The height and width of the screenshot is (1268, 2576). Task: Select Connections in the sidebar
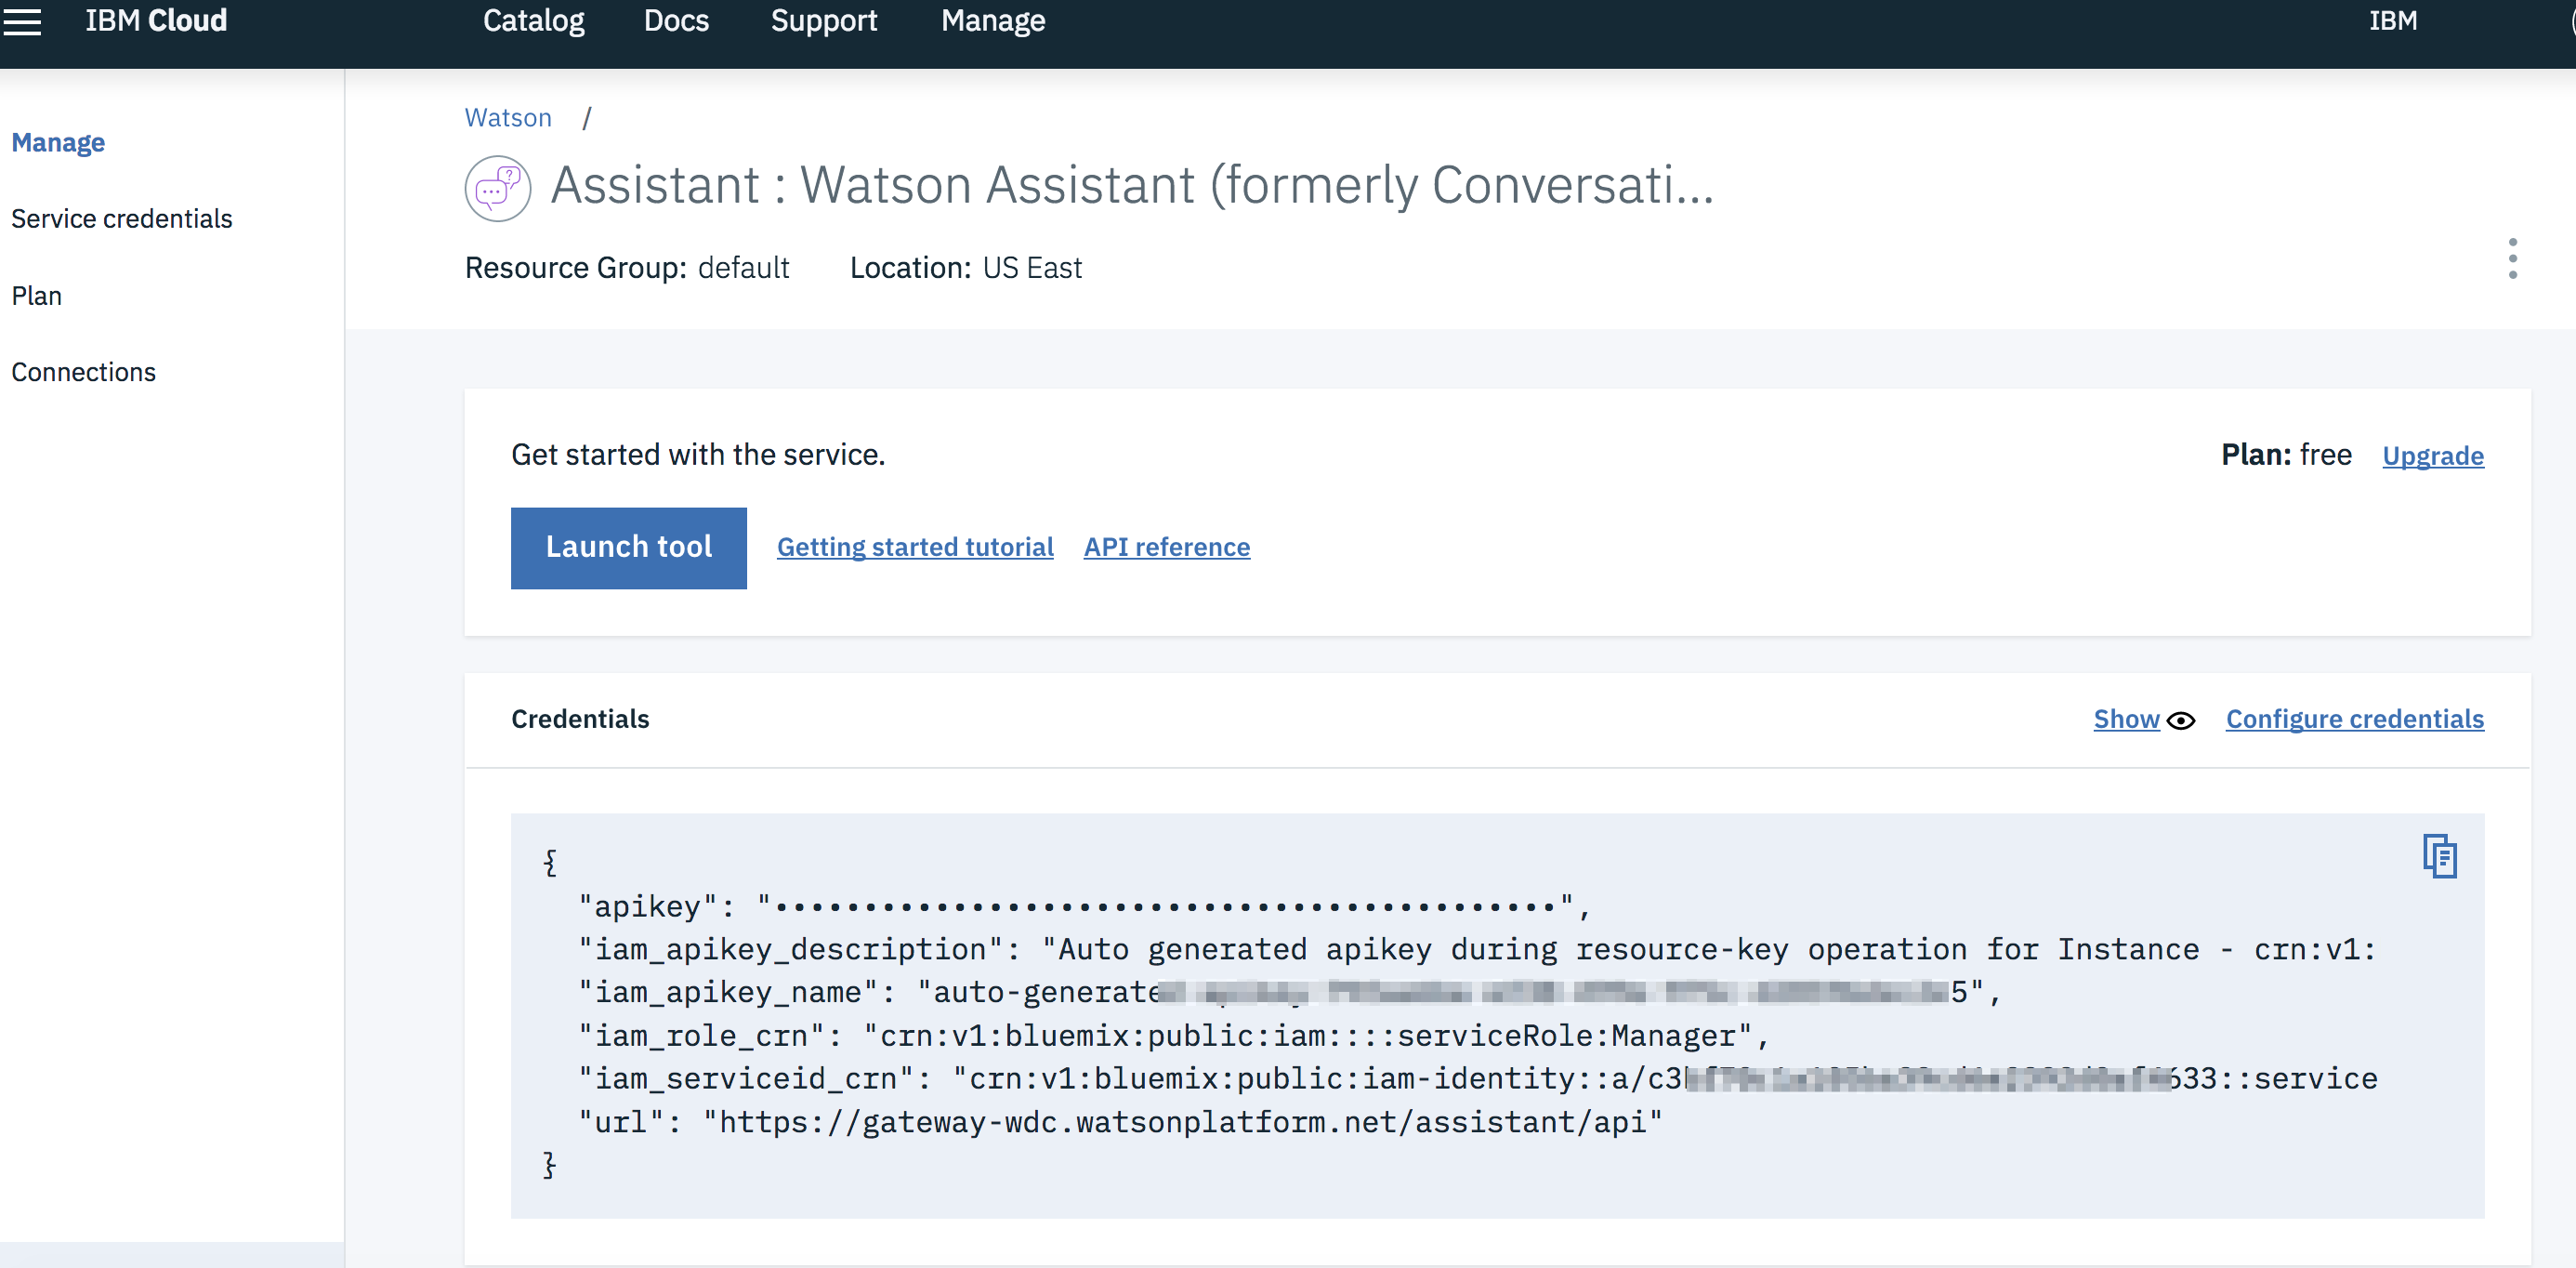(84, 372)
